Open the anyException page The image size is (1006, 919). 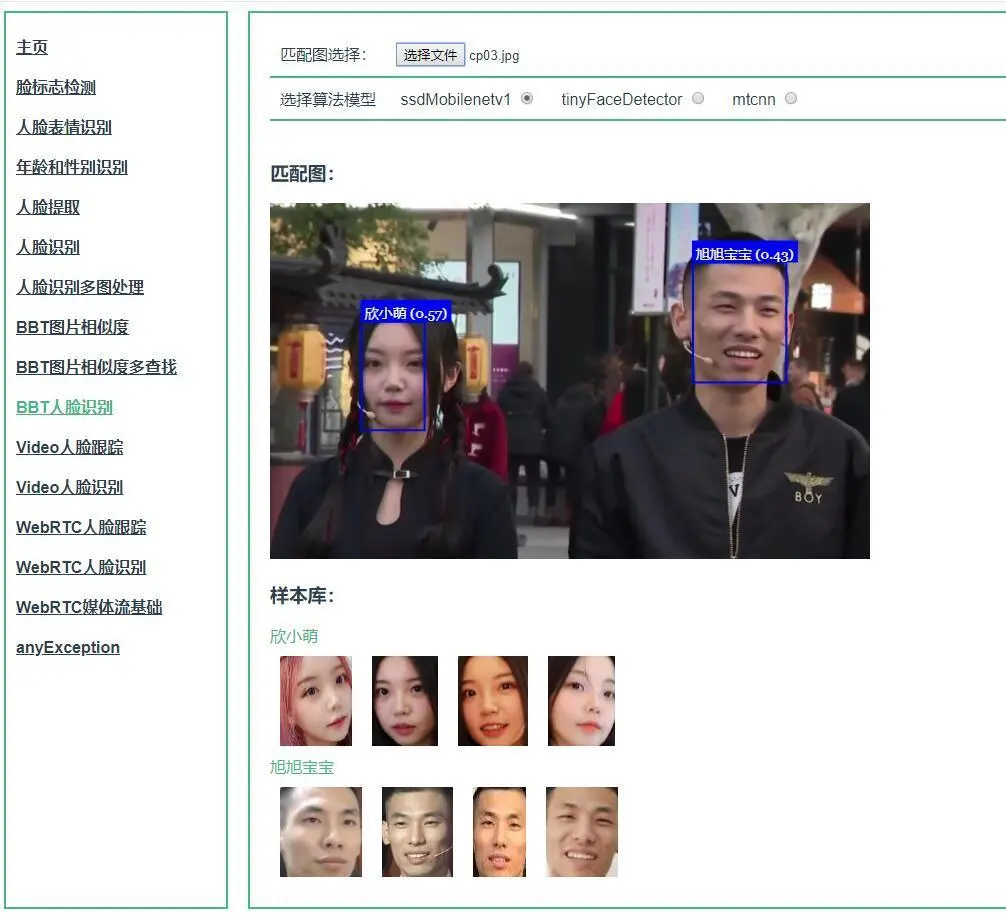pos(67,647)
